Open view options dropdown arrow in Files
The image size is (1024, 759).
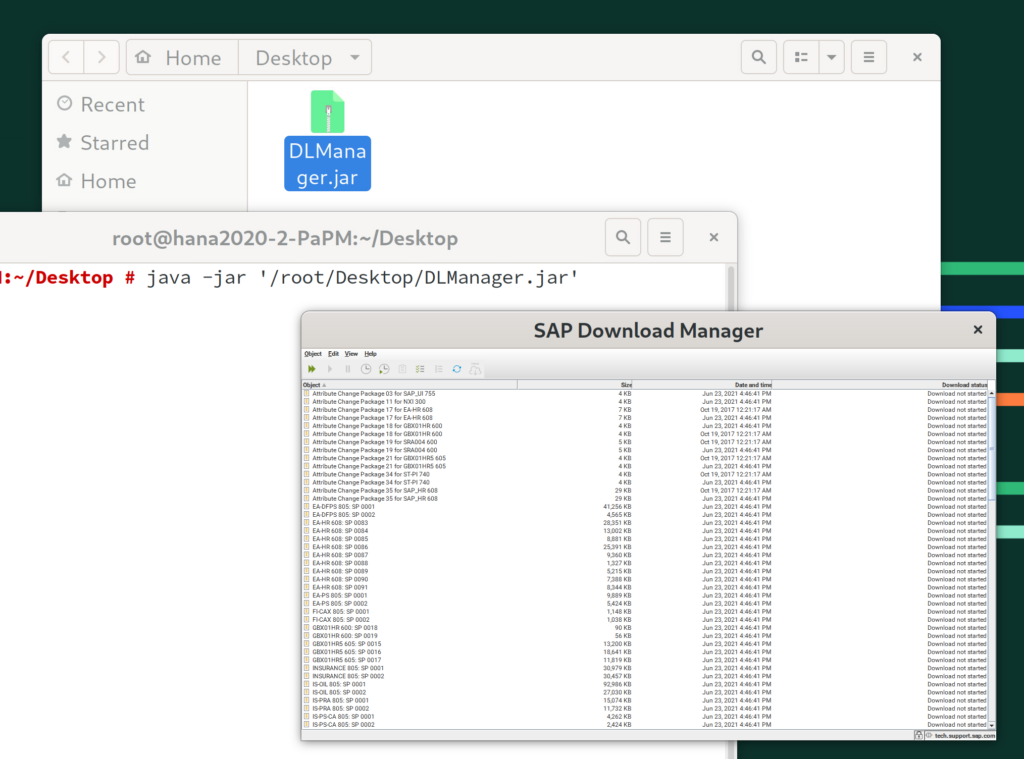pyautogui.click(x=831, y=58)
